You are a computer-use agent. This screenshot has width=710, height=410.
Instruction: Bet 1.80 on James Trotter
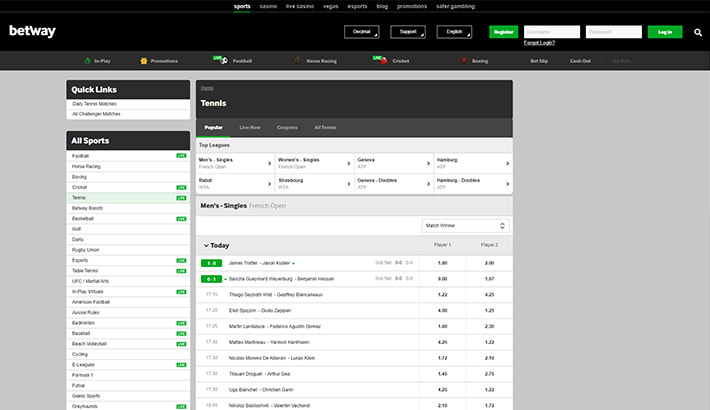(x=442, y=263)
